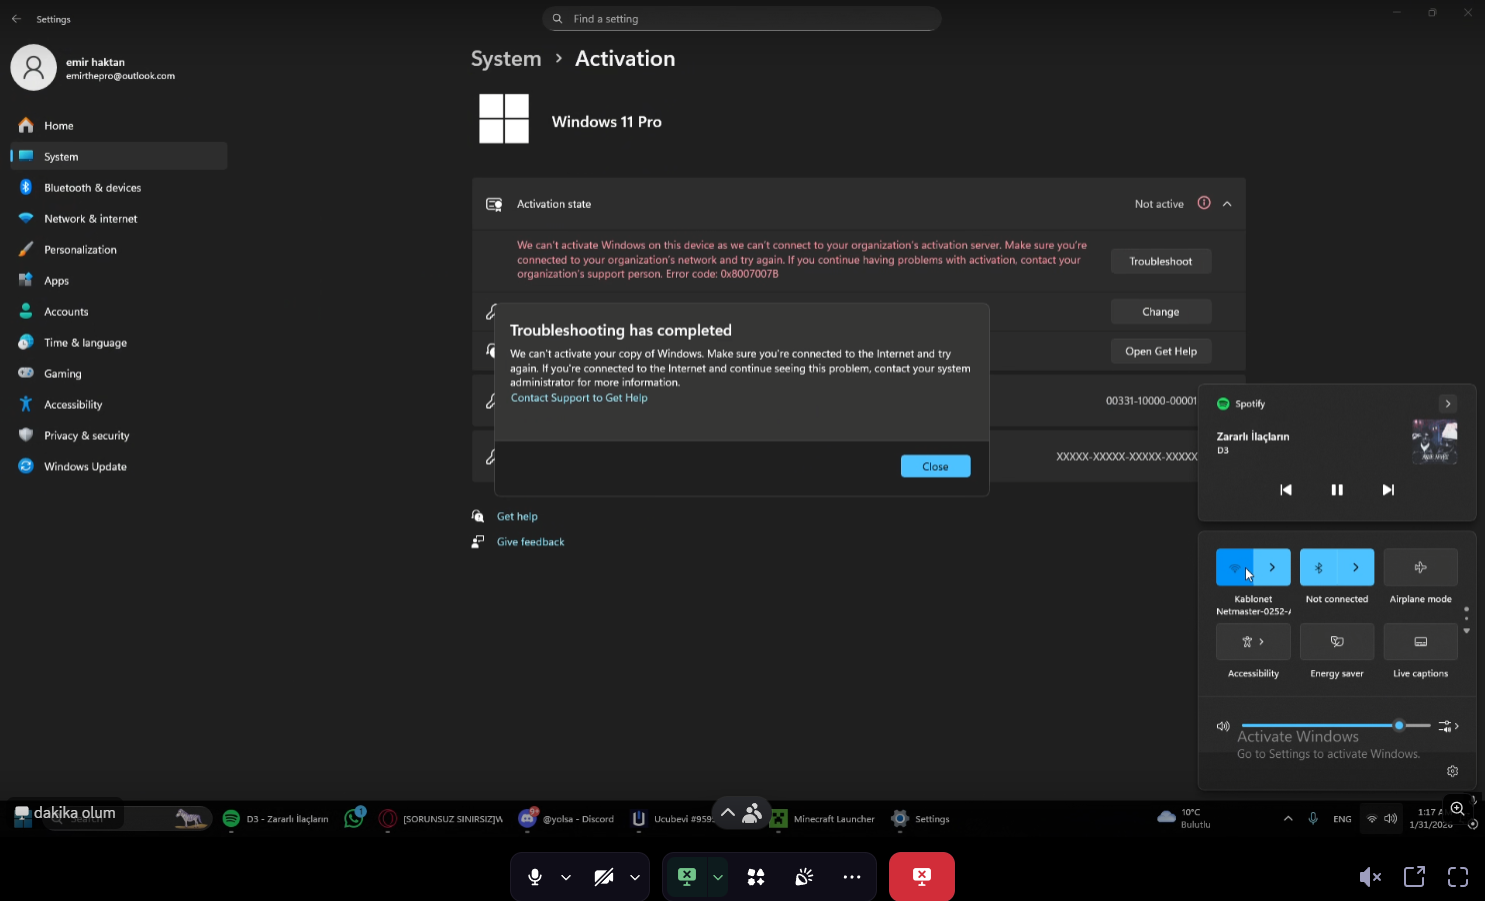Pop out the shared screen window
1485x901 pixels.
[1414, 877]
